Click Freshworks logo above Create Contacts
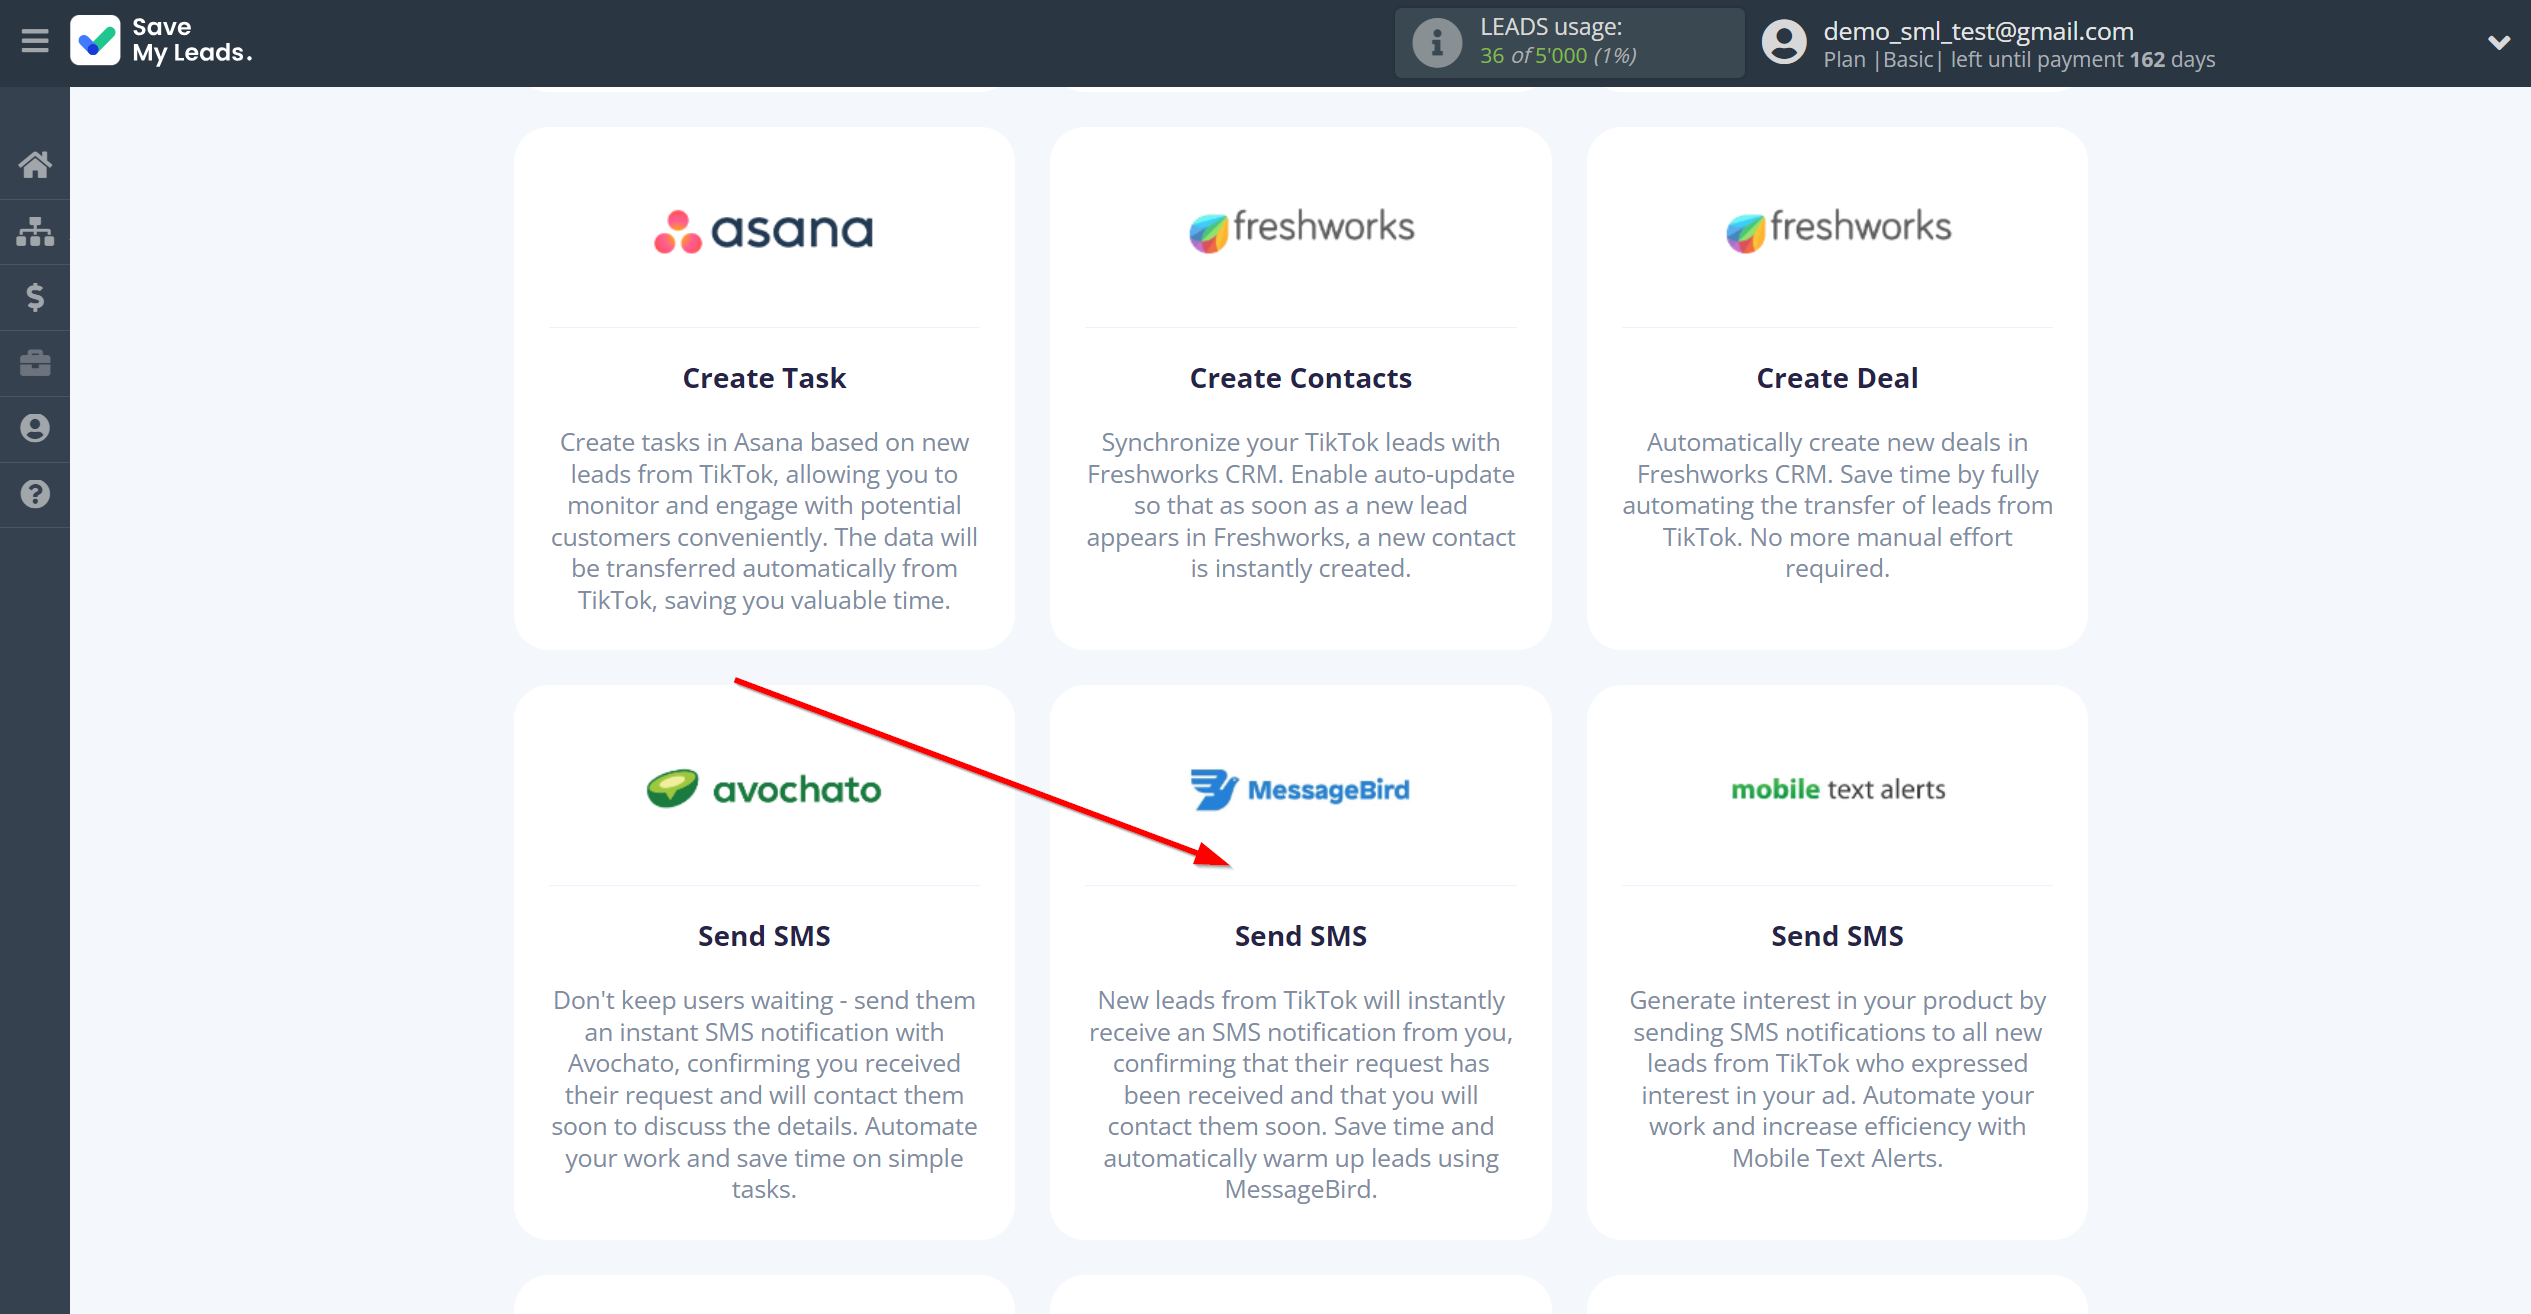The image size is (2531, 1314). [1301, 229]
